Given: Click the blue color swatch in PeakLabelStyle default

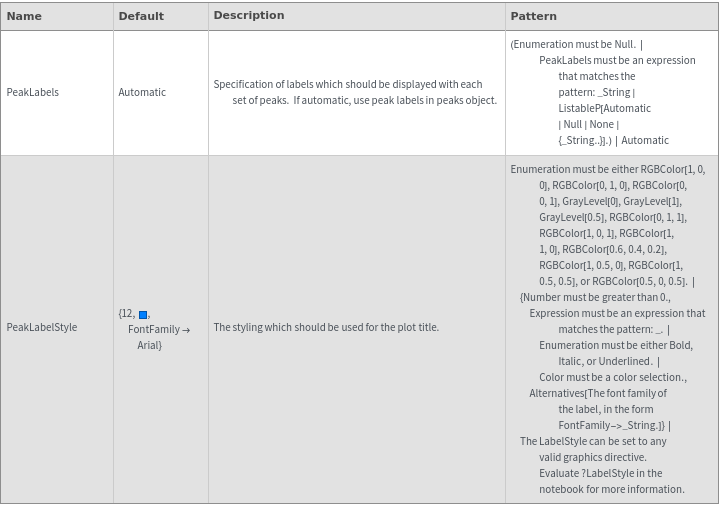Looking at the screenshot, I should [143, 315].
